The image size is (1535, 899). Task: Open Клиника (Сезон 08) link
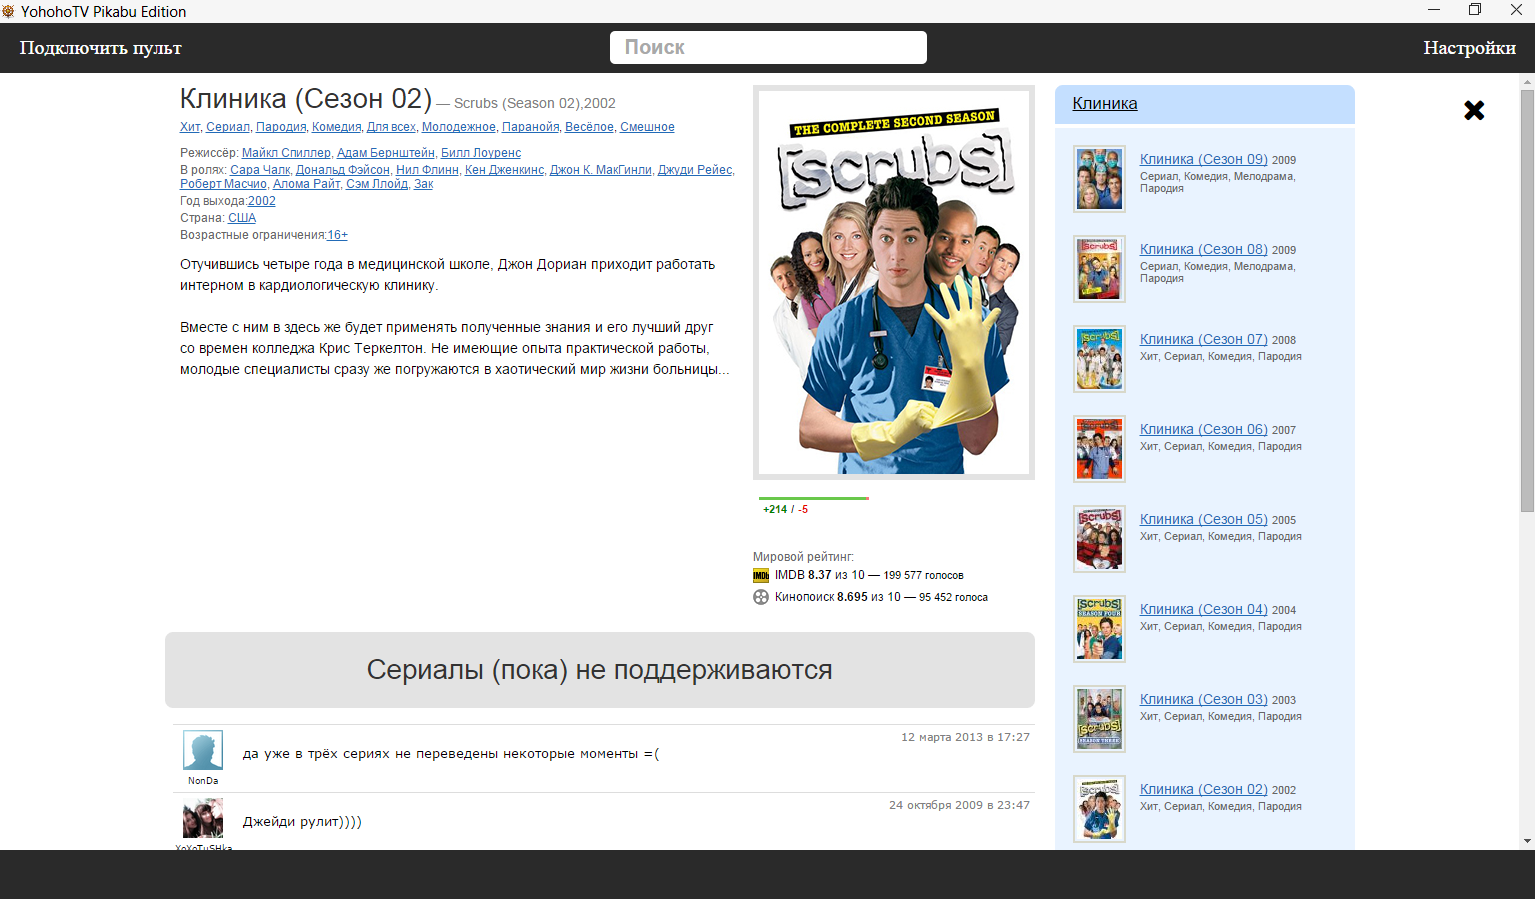pyautogui.click(x=1204, y=249)
